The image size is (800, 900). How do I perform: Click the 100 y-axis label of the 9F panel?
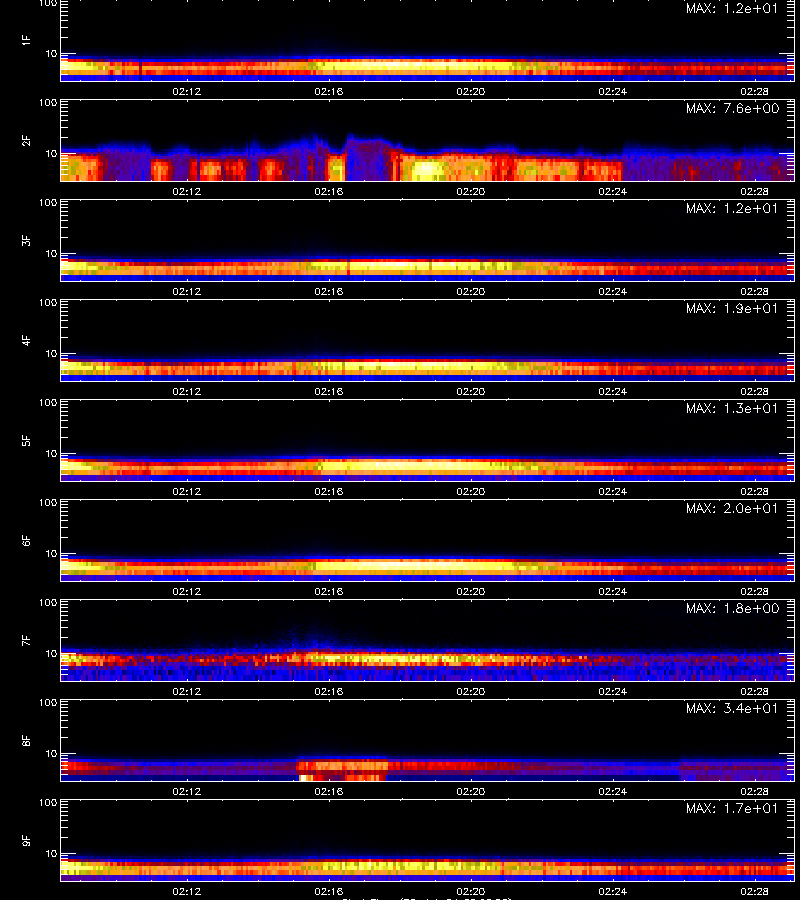48,803
